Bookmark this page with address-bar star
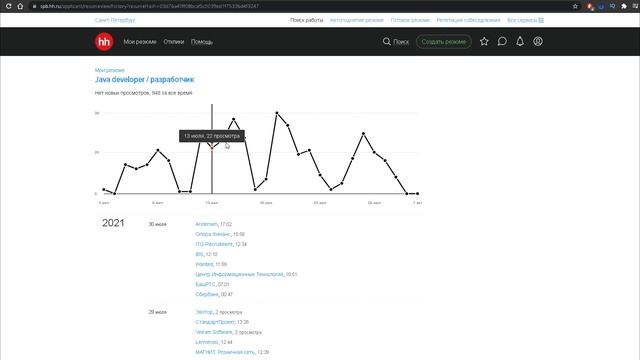Viewport: 640px width, 360px height. point(576,6)
